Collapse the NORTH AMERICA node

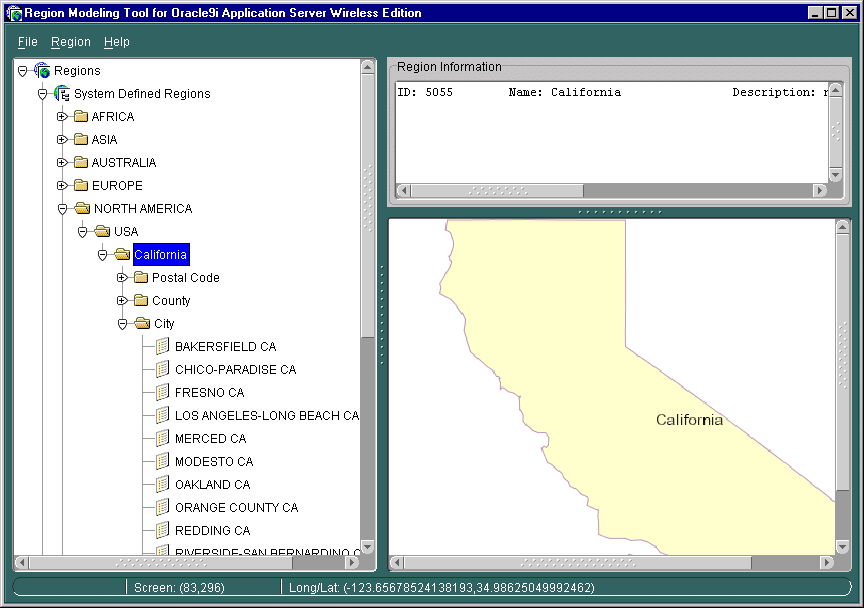(x=62, y=209)
